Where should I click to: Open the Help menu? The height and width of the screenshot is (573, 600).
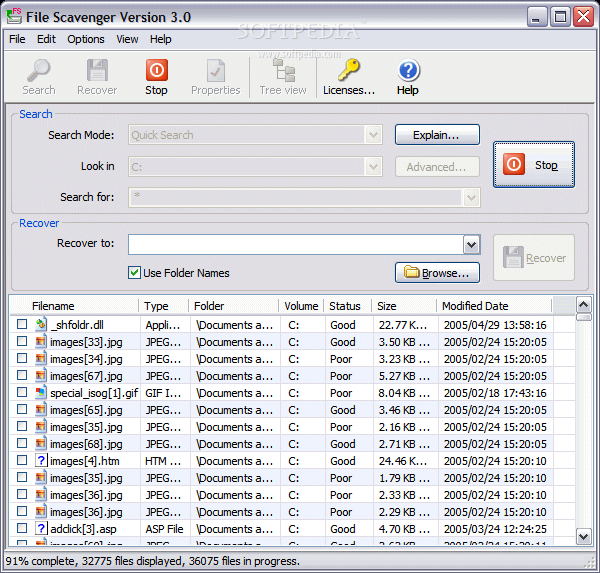click(x=160, y=39)
